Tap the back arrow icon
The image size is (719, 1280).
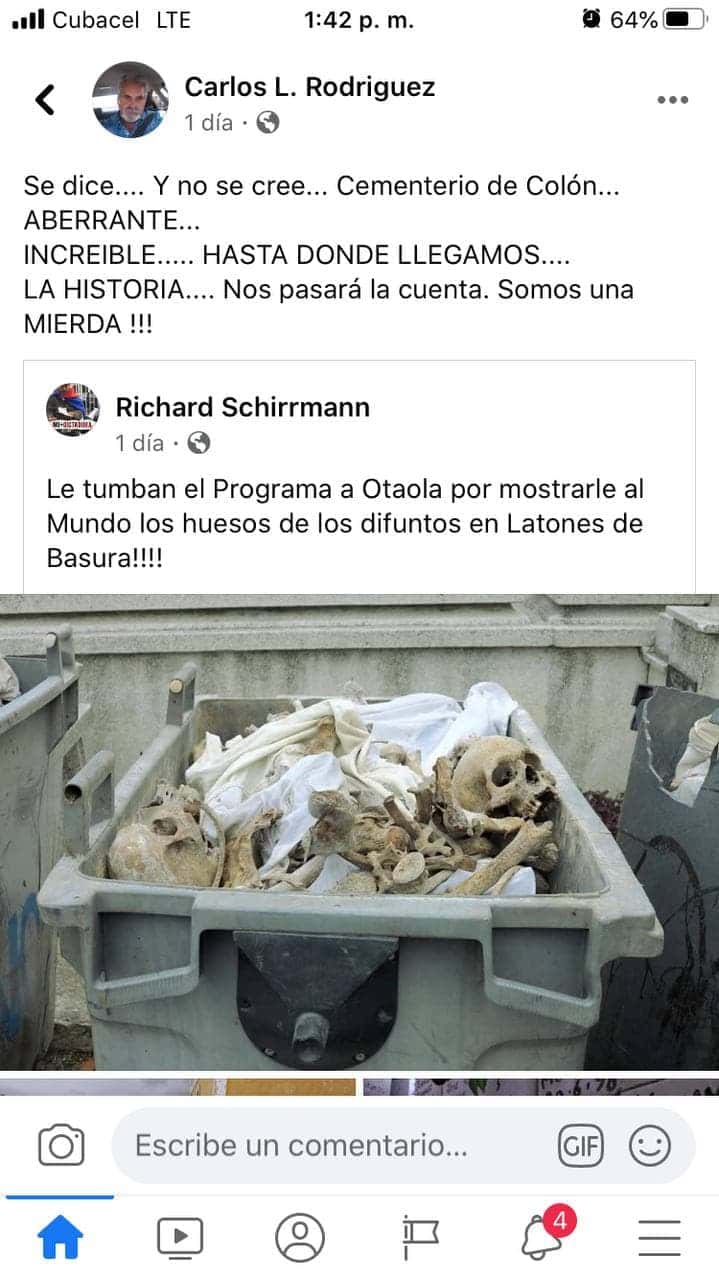point(45,99)
